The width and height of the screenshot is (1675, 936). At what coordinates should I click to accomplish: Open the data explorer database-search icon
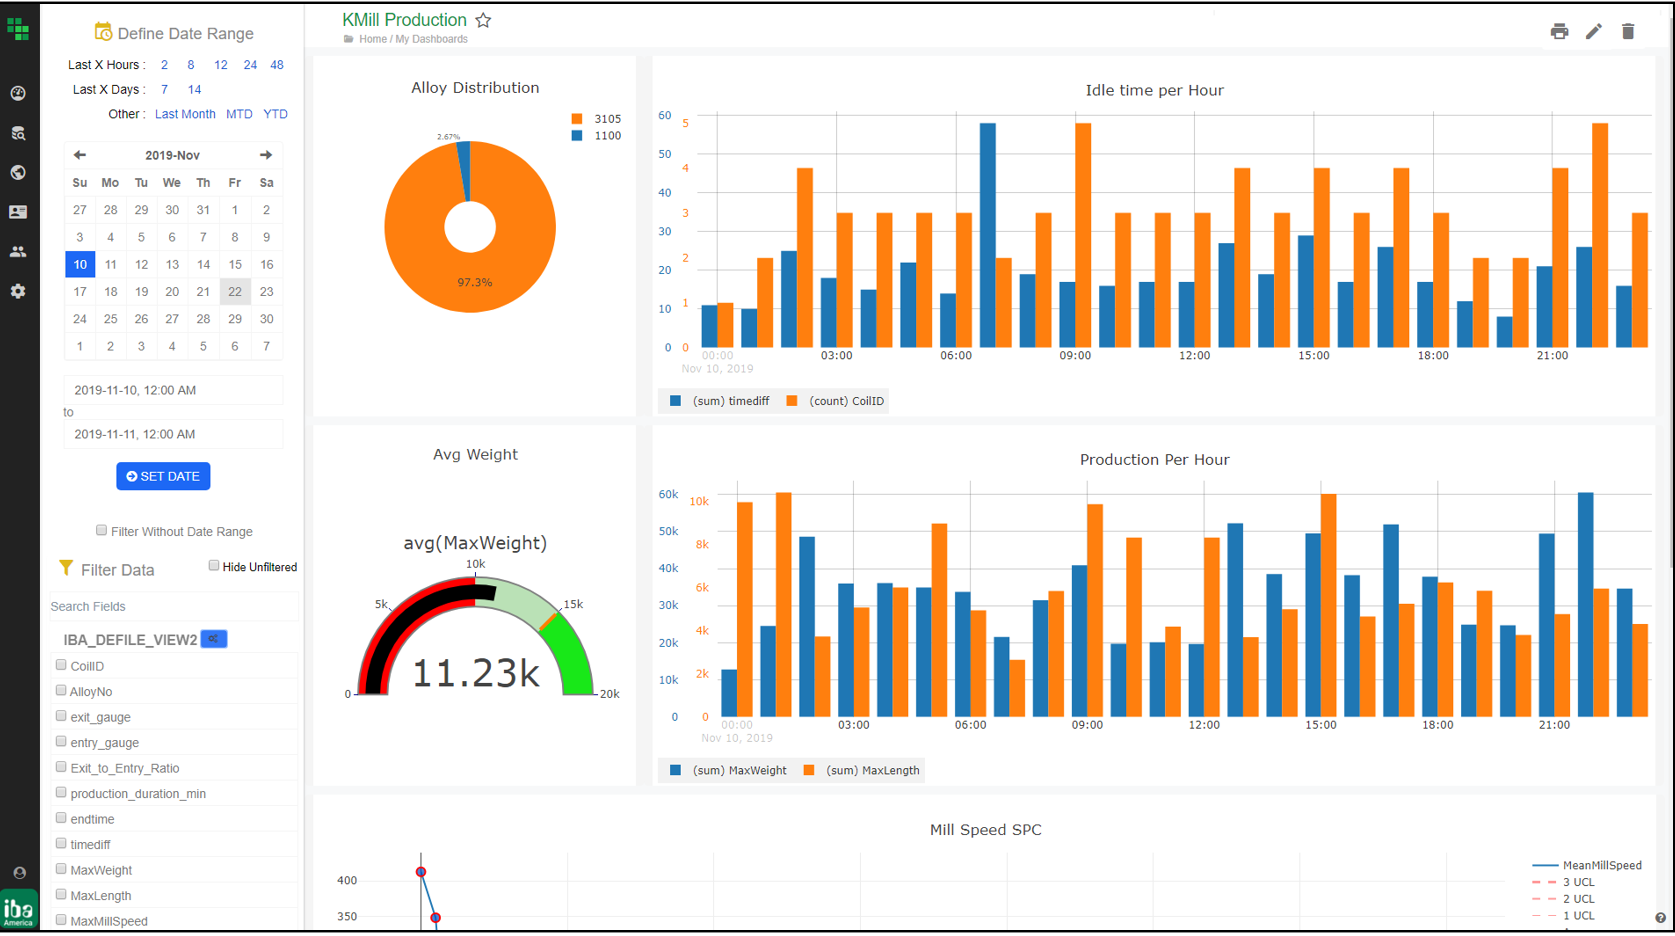pyautogui.click(x=18, y=132)
